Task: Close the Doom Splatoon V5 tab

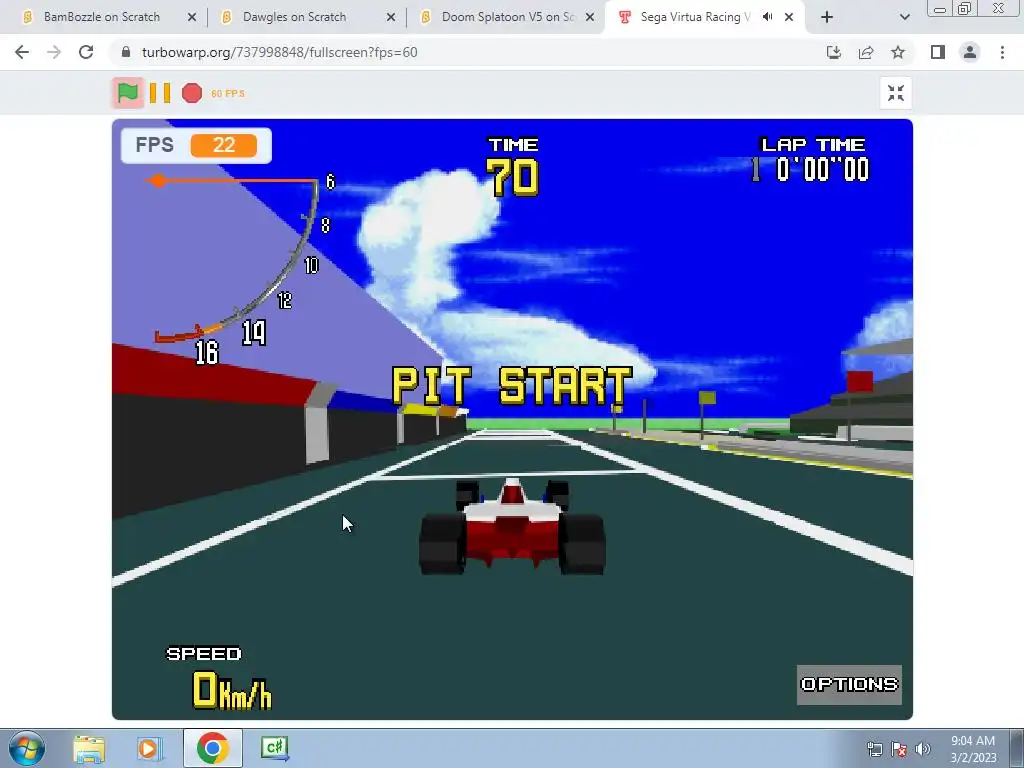Action: (590, 17)
